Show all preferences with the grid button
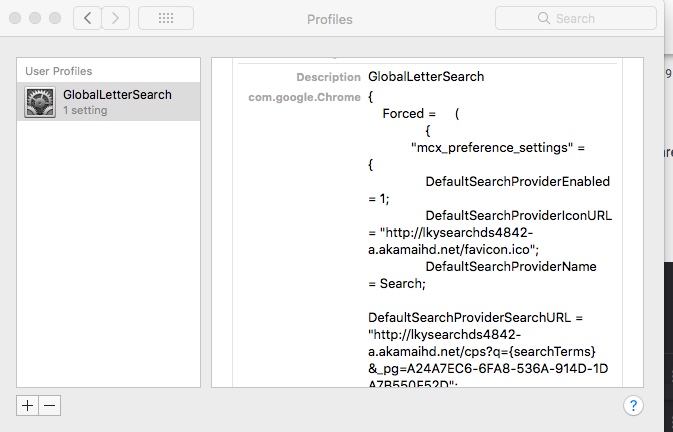 click(166, 18)
